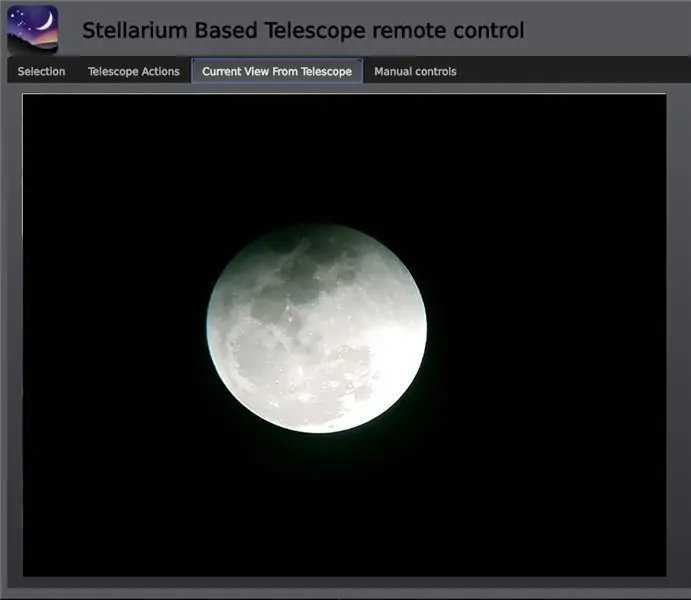
Task: Click the Stellarium moon logo icon
Action: (x=33, y=30)
